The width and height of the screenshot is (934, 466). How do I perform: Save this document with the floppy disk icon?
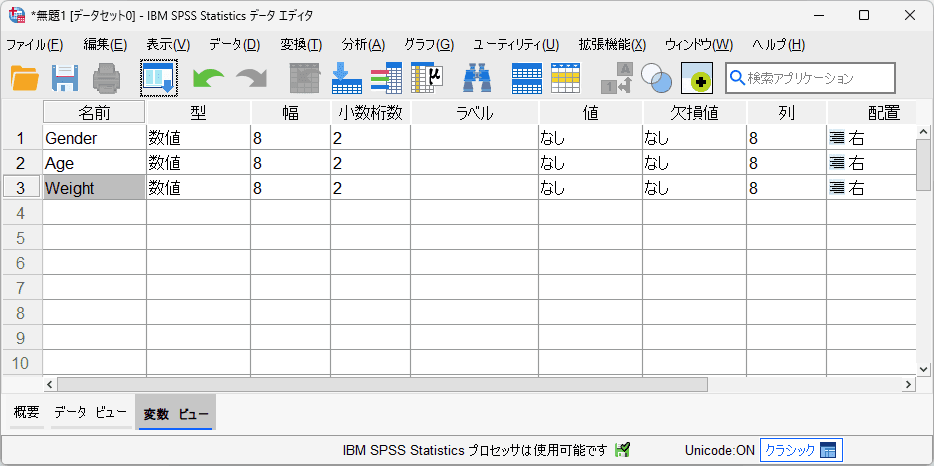66,78
